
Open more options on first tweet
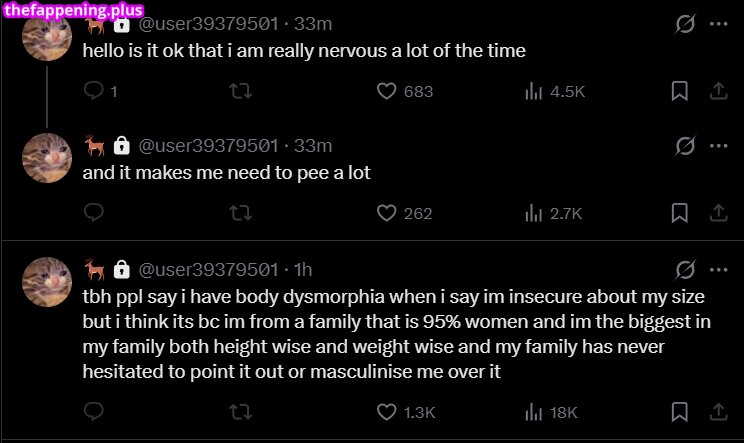[x=717, y=23]
